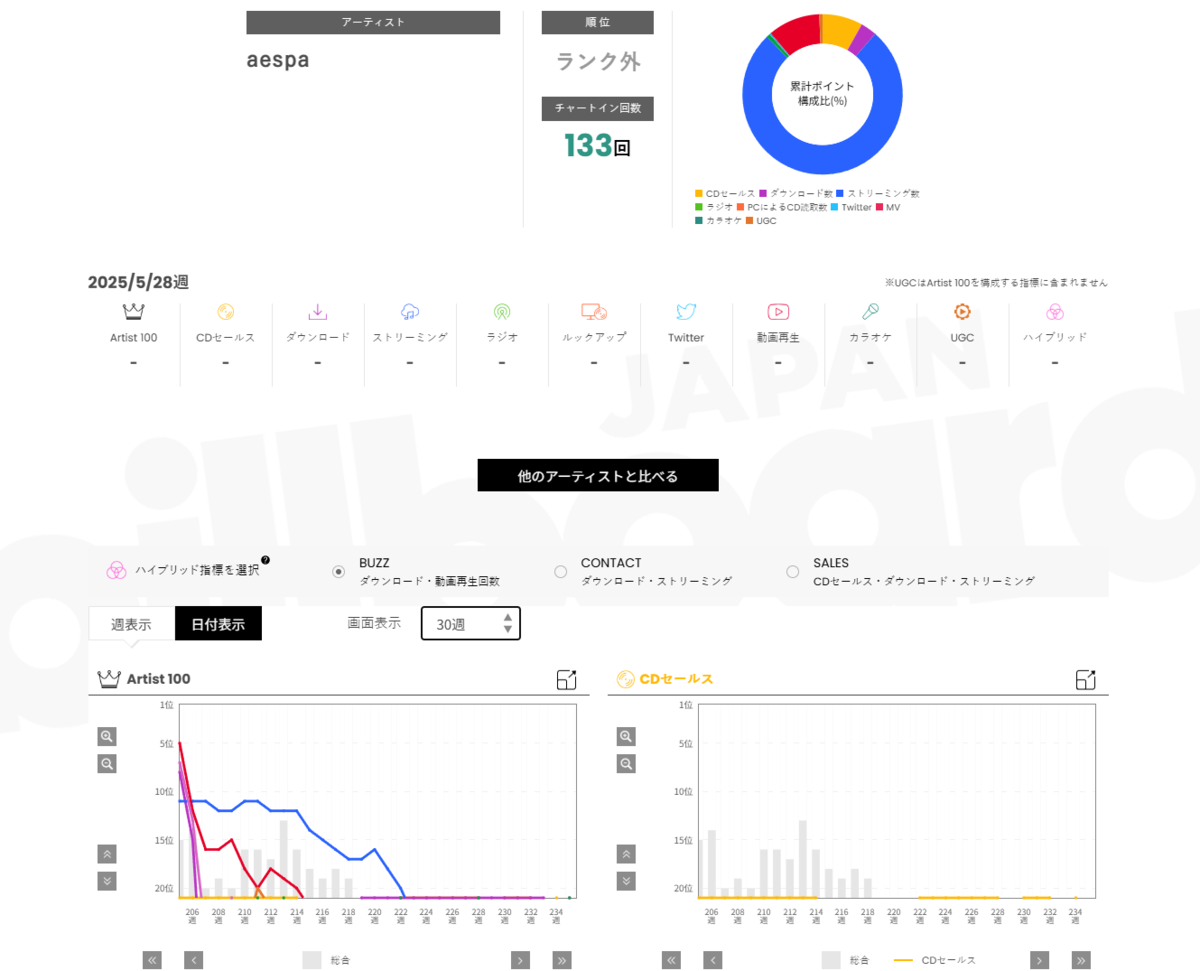Toggle CDセールス line in chart legend

[x=934, y=960]
